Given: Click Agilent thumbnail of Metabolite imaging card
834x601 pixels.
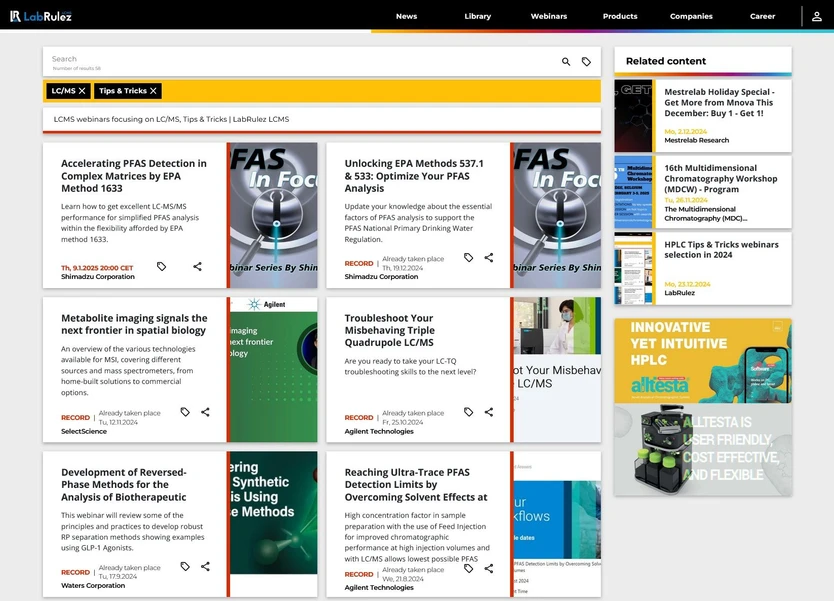Looking at the screenshot, I should [274, 370].
